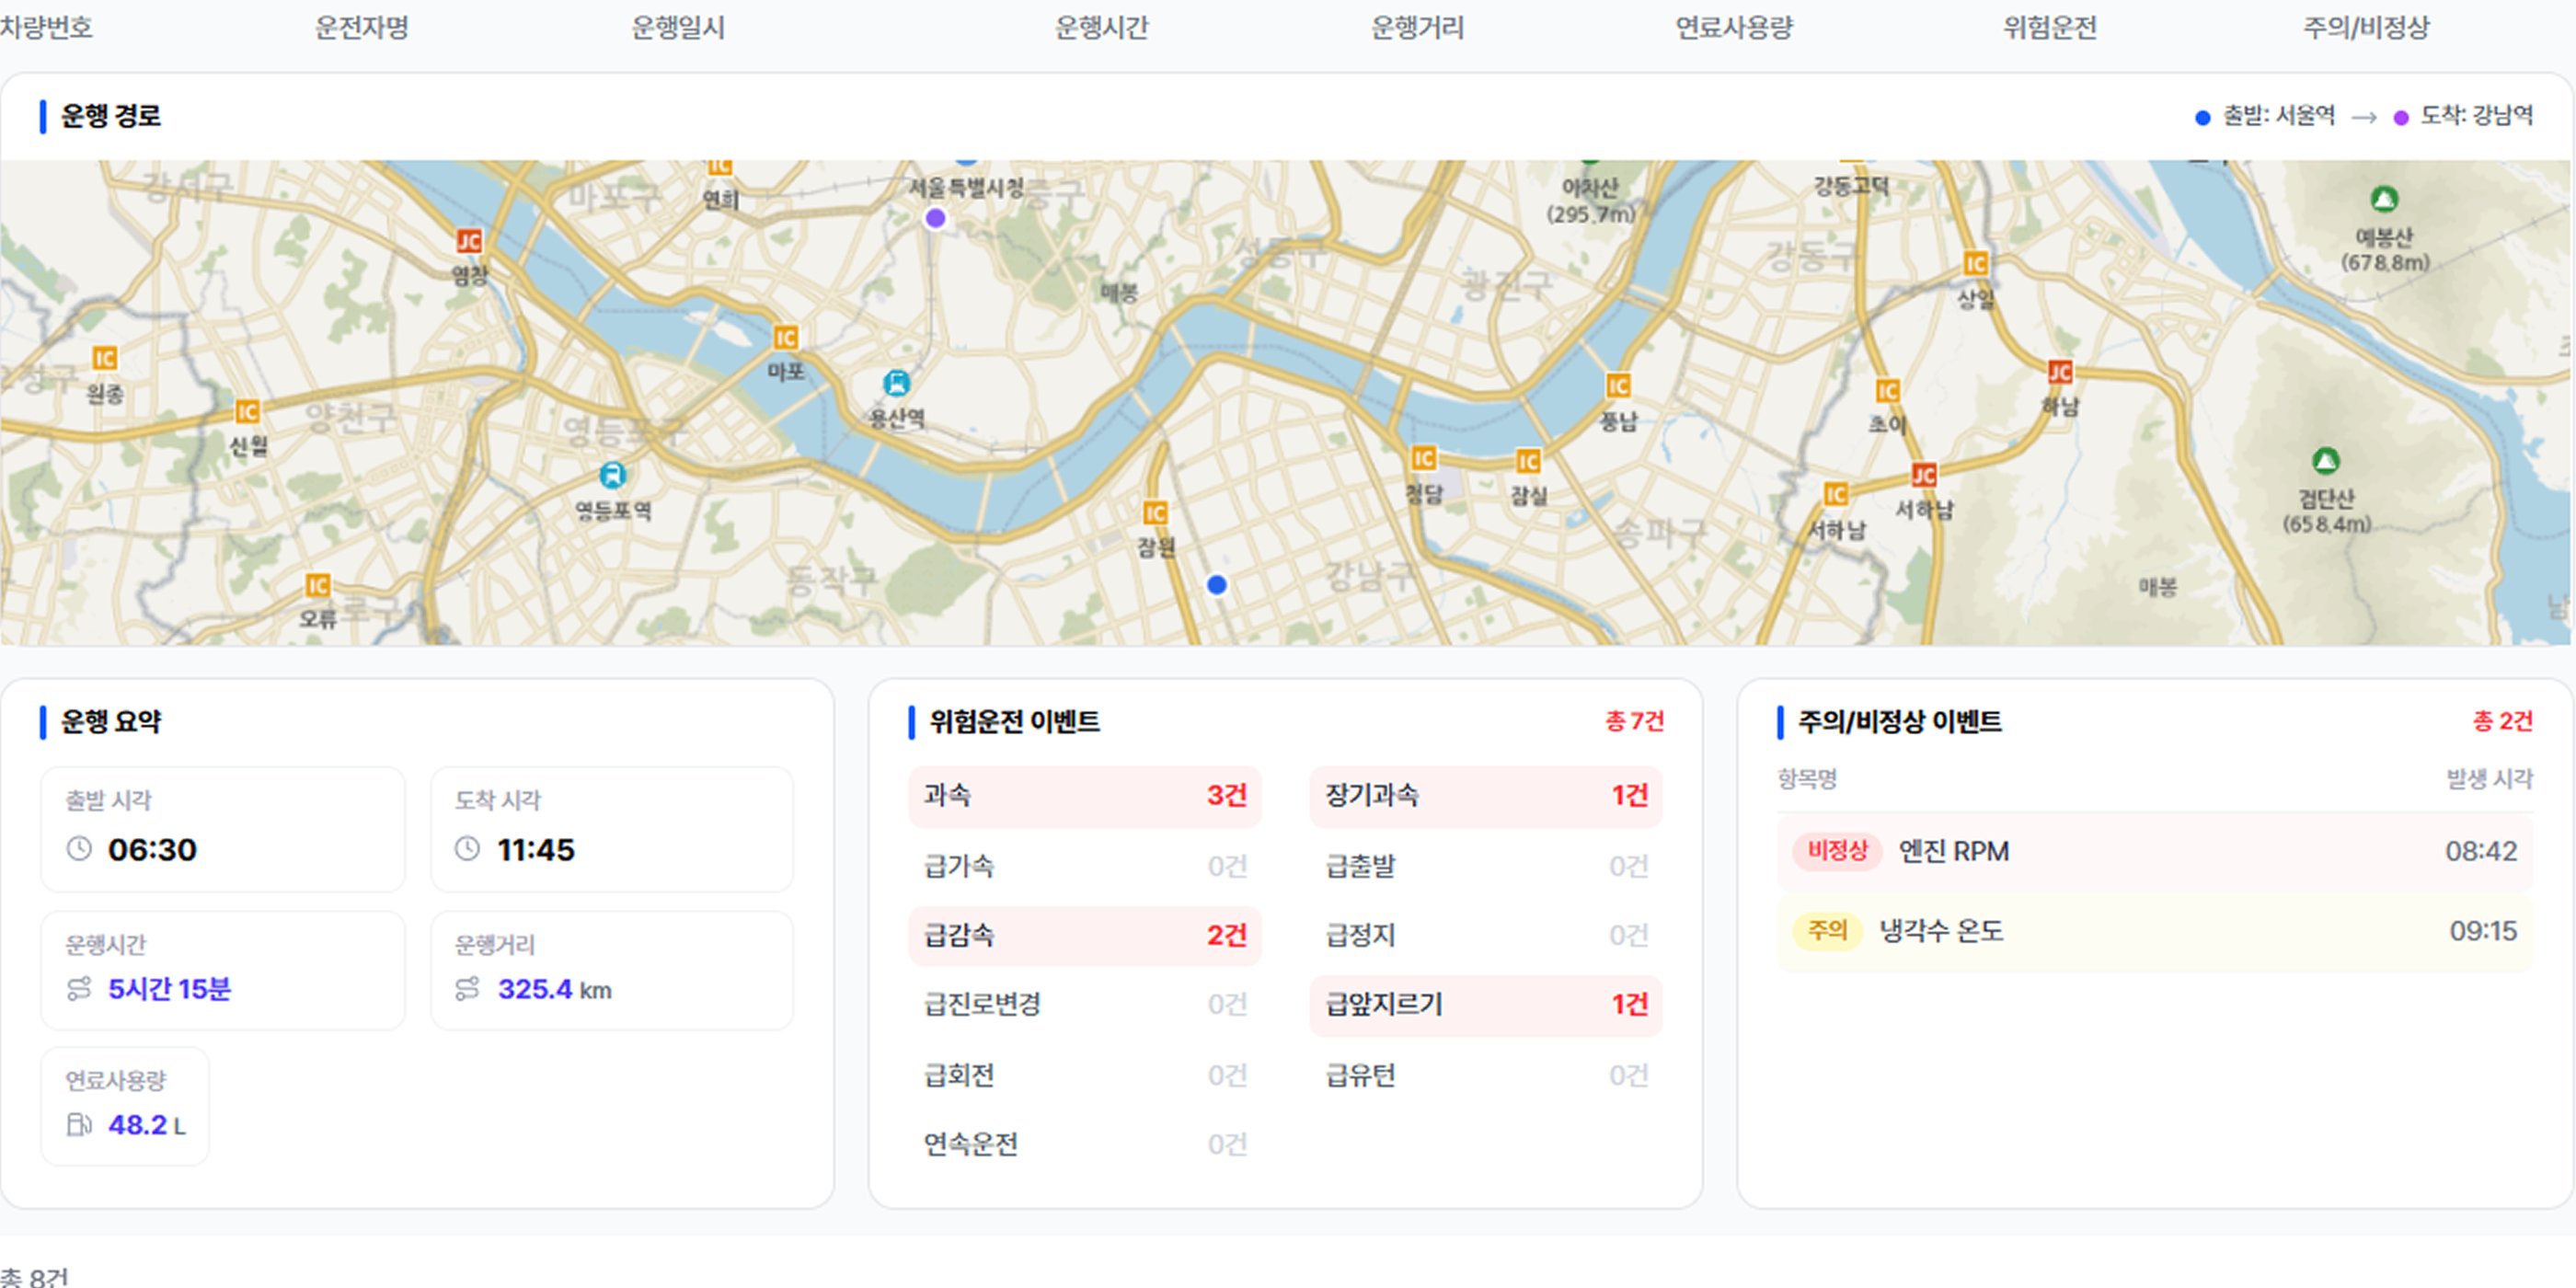
Task: Select the 장기과속 1건 event row
Action: click(1486, 796)
